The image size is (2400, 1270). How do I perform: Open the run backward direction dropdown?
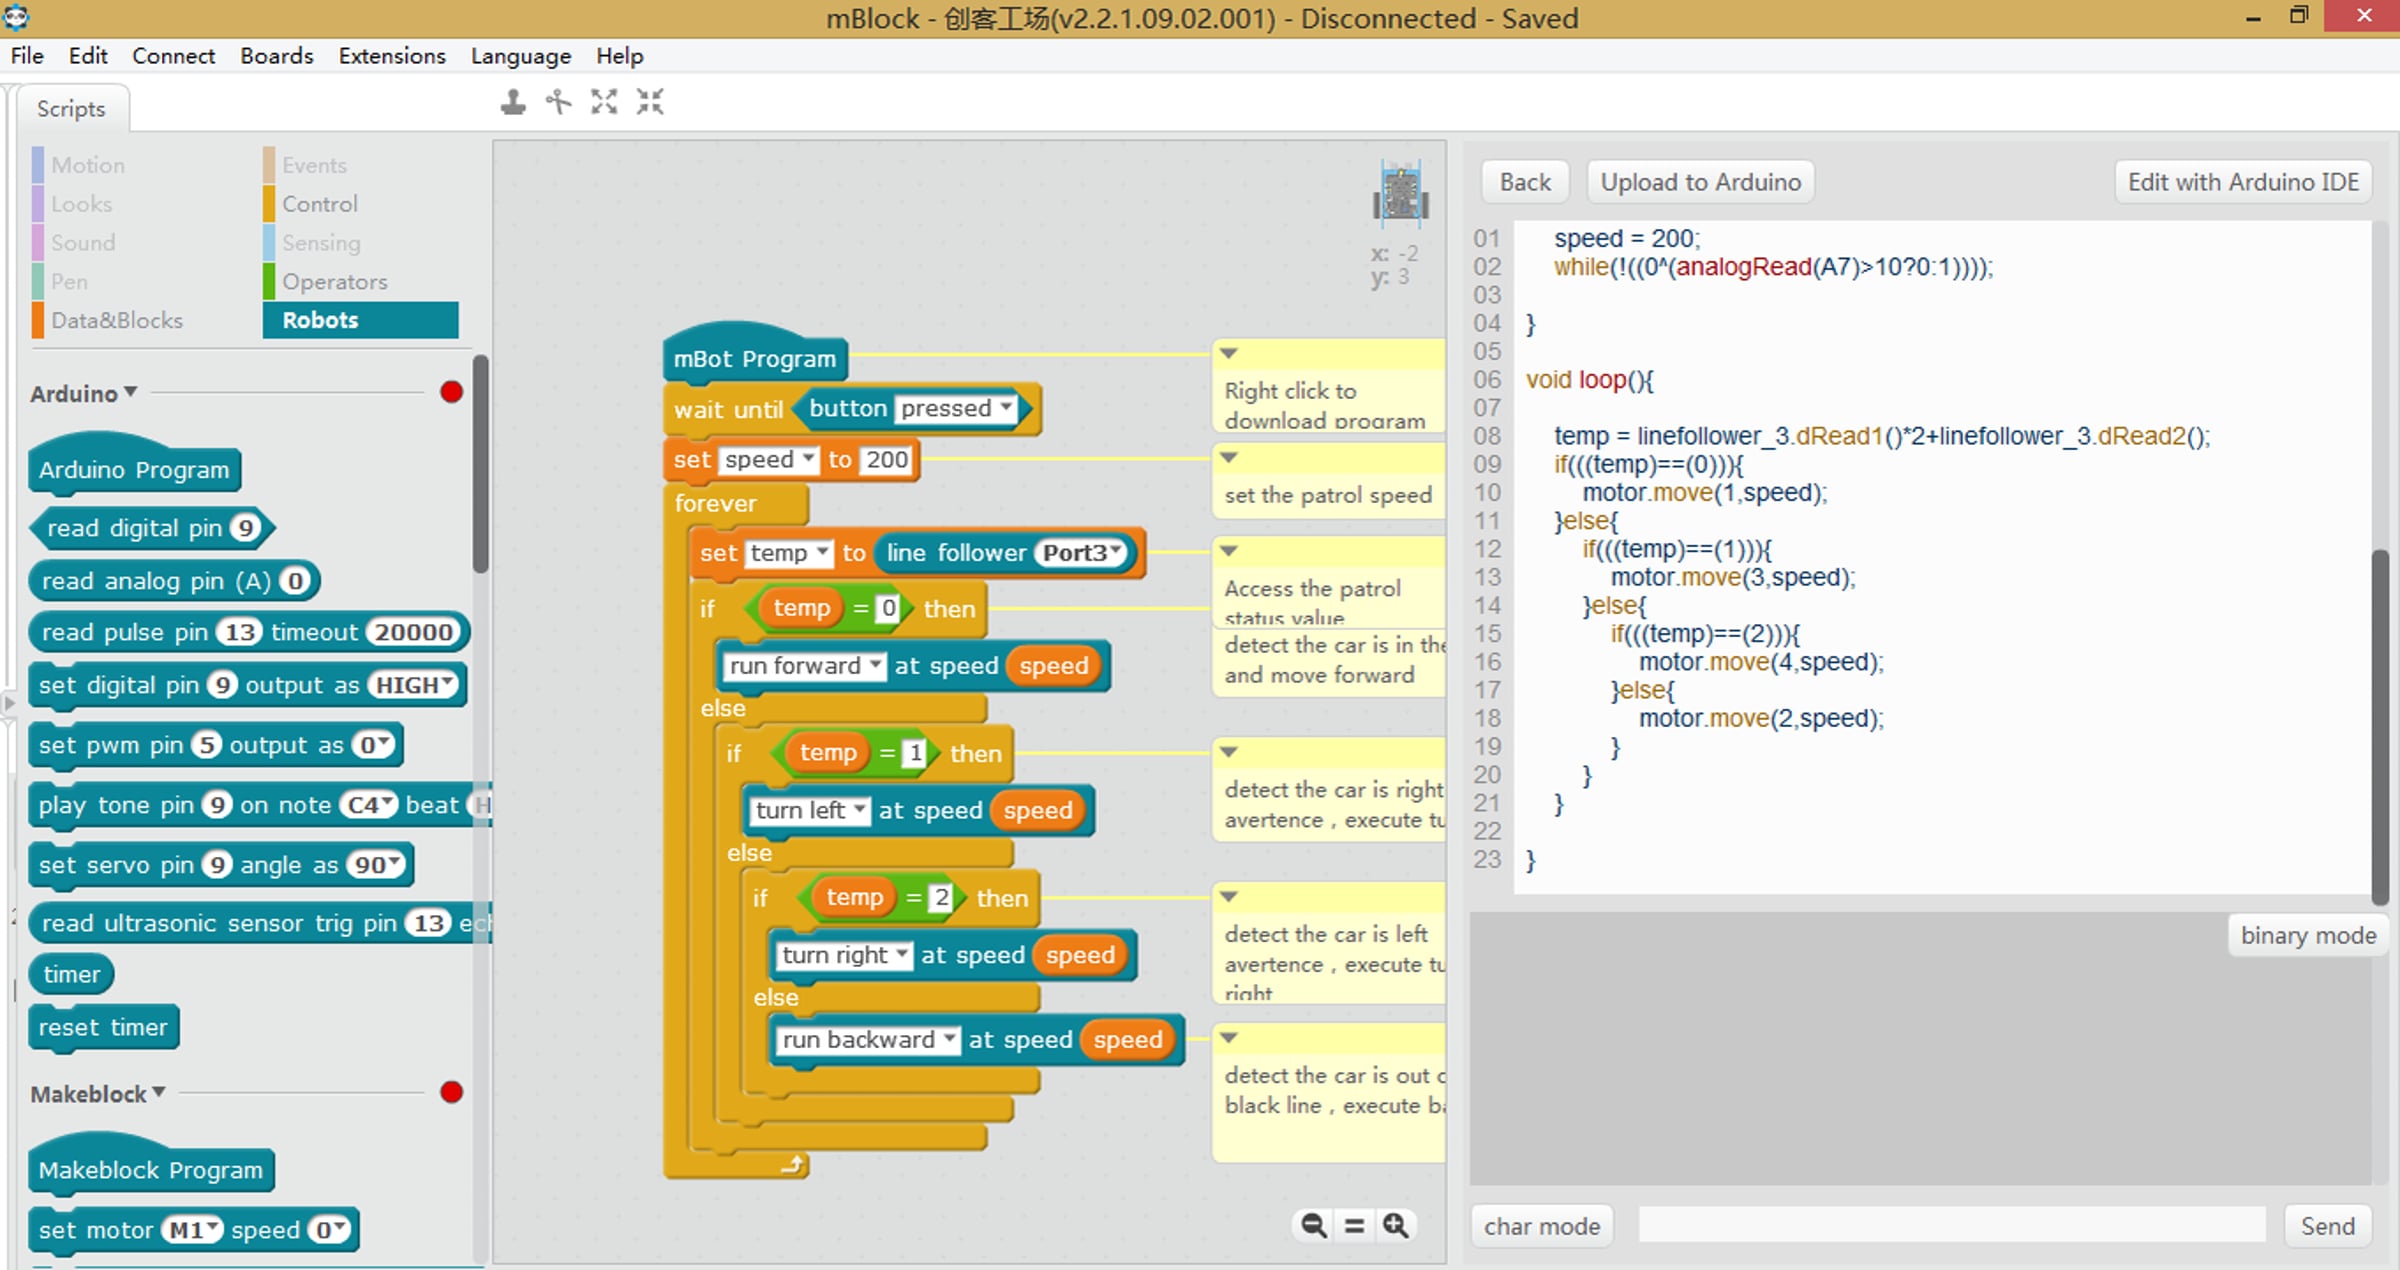coord(949,1039)
